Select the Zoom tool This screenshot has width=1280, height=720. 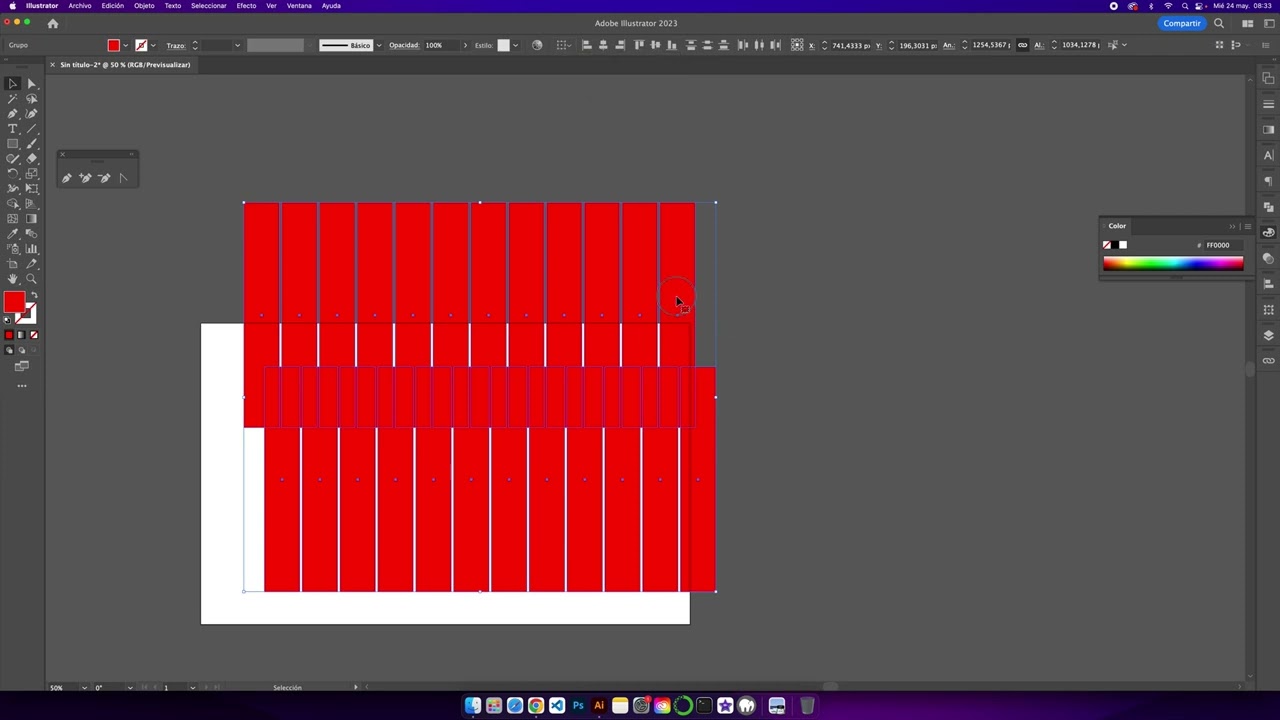31,279
